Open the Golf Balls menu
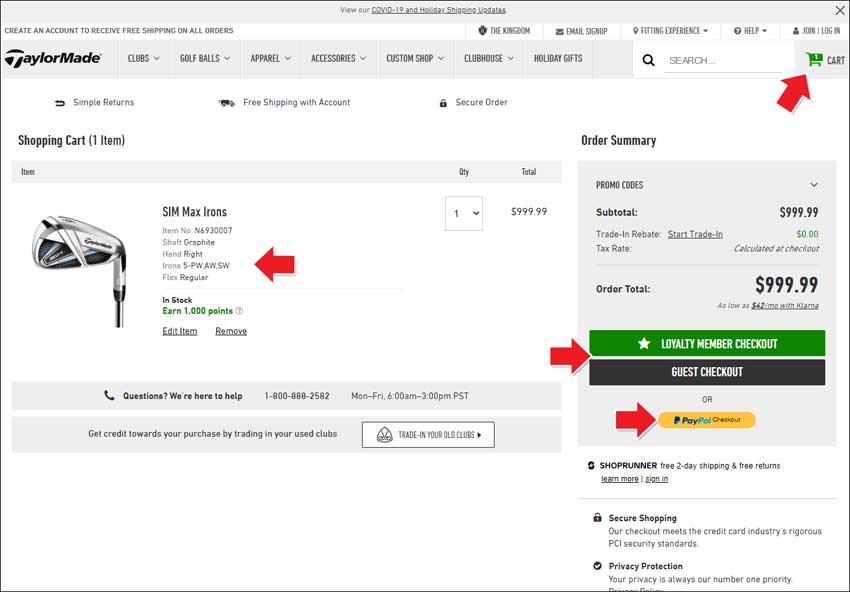Viewport: 850px width, 592px height. [205, 58]
